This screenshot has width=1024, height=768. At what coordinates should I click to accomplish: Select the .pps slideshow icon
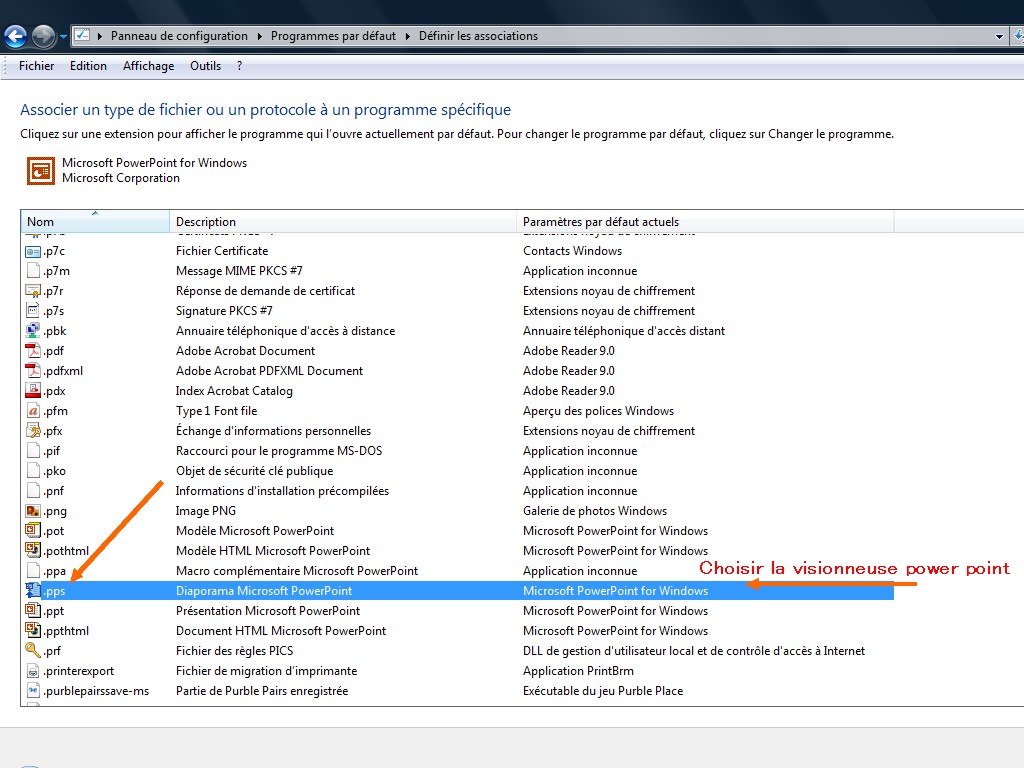(x=33, y=591)
